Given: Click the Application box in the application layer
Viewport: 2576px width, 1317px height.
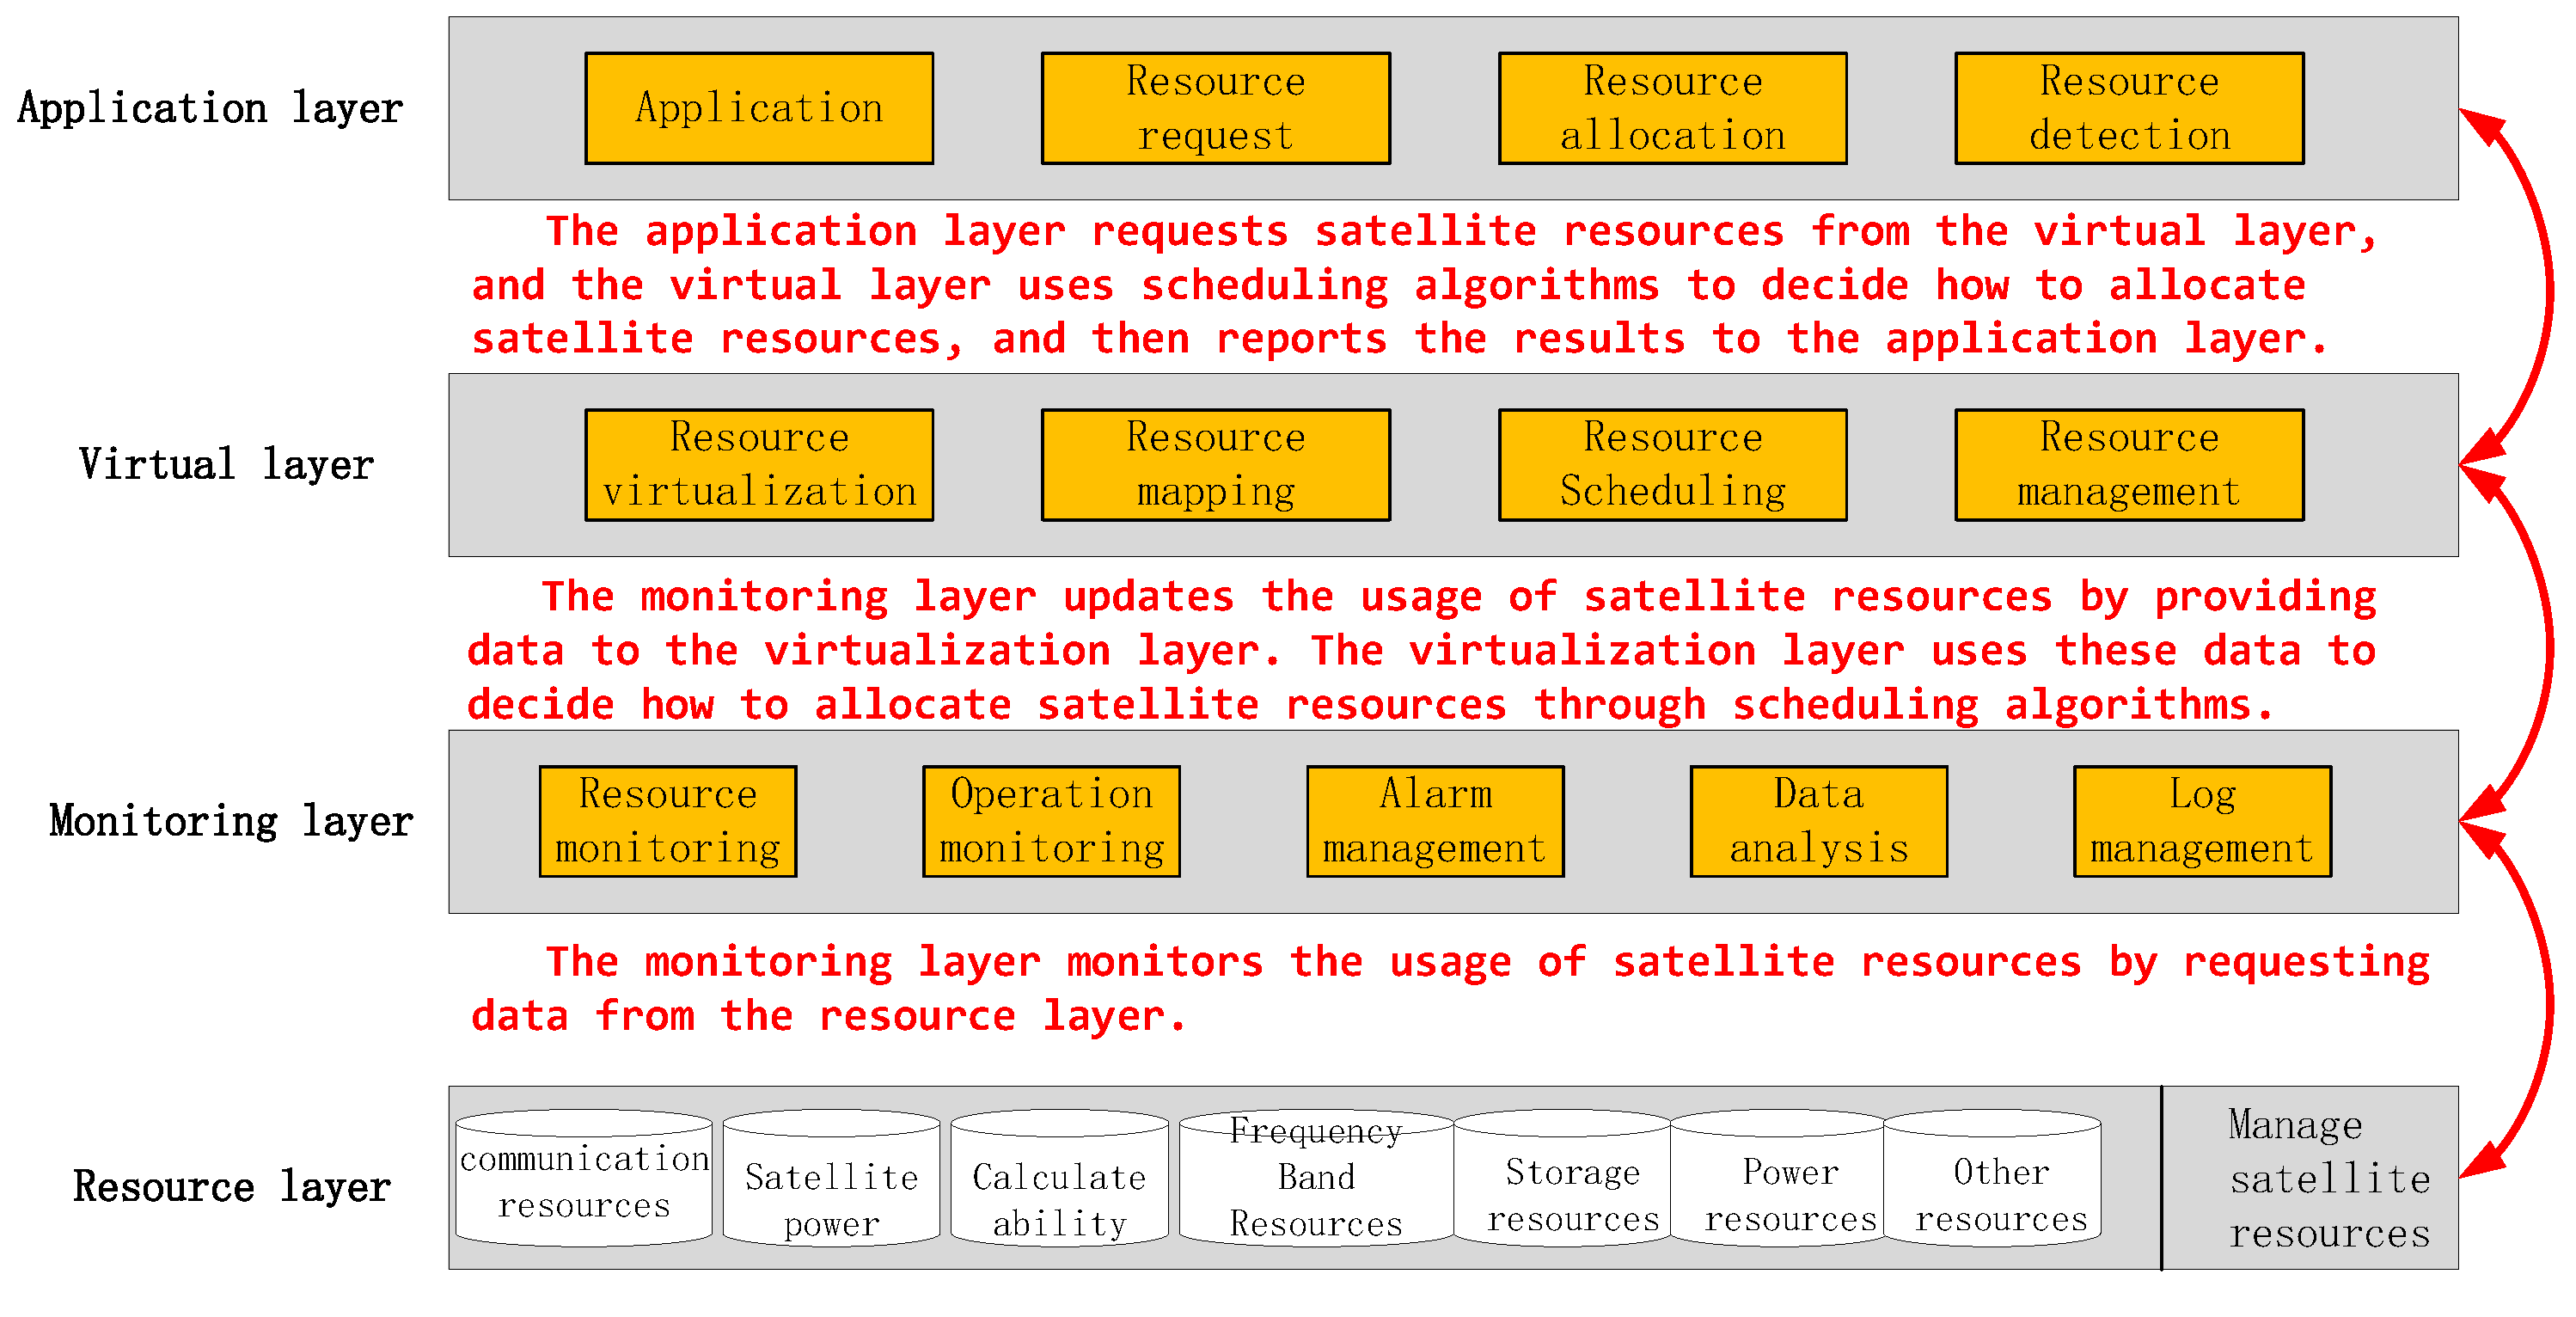Looking at the screenshot, I should 759,108.
